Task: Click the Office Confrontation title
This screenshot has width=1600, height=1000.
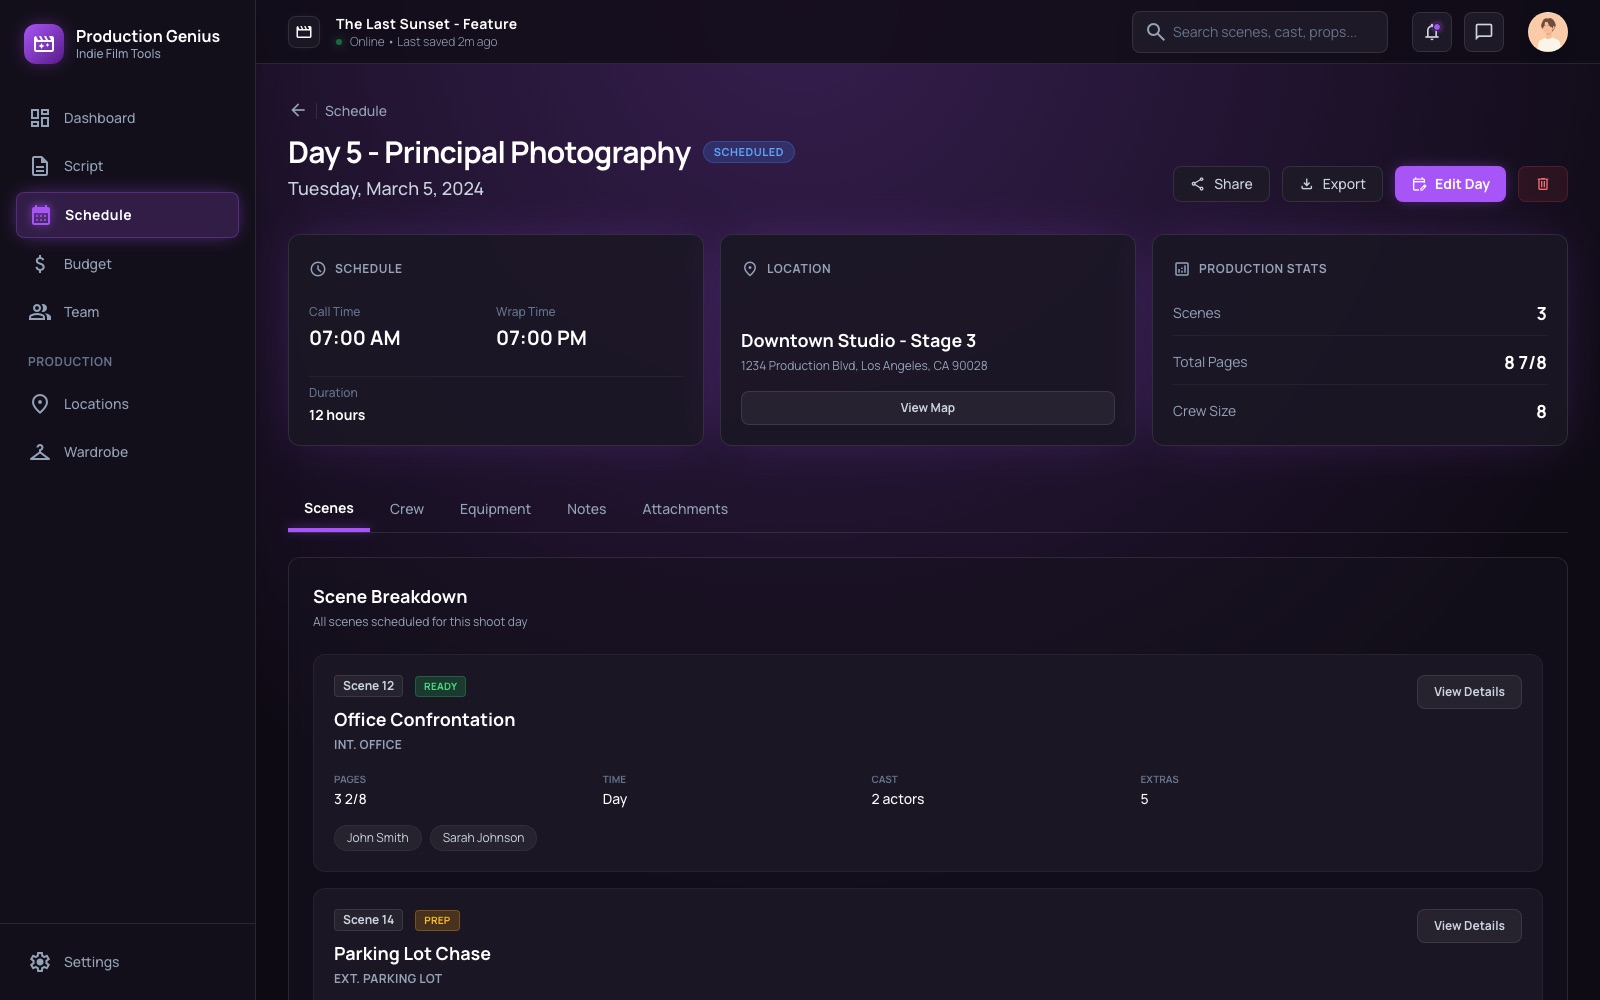Action: tap(424, 720)
